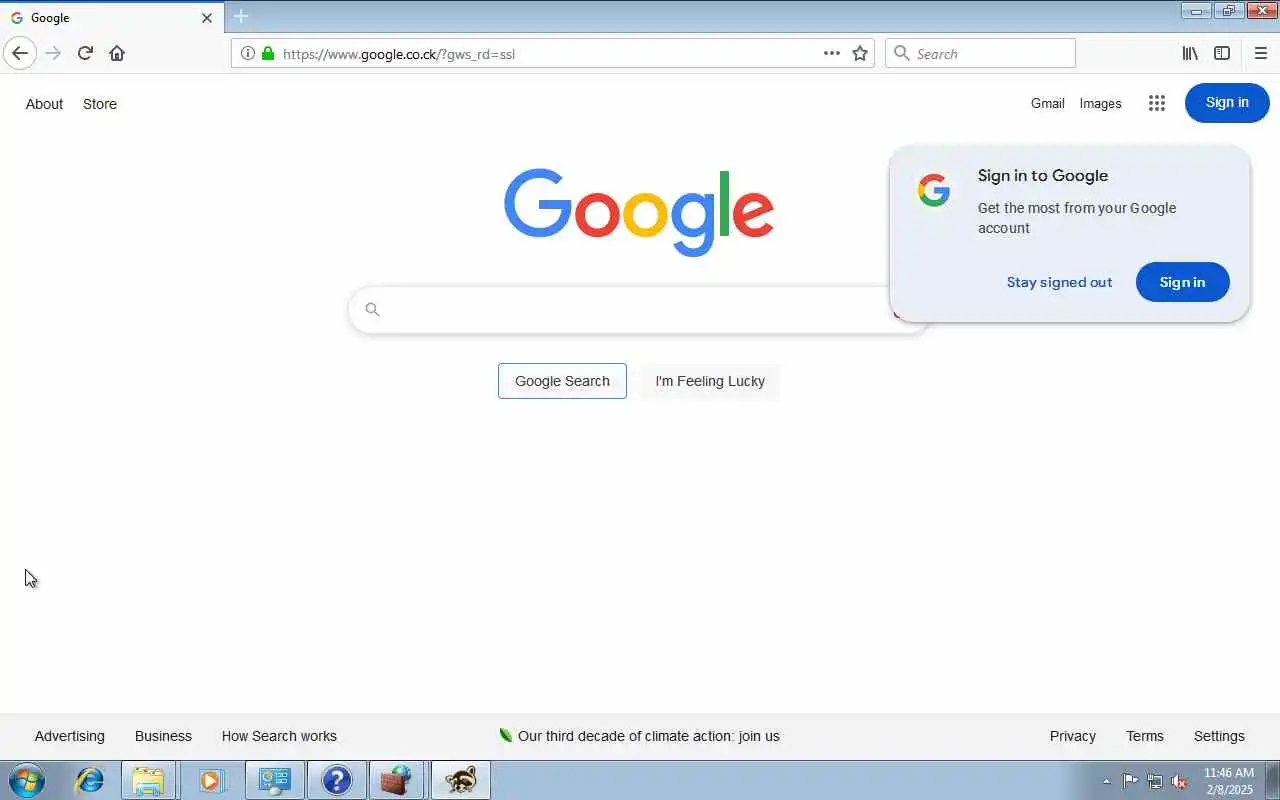
Task: Show site information icon in address bar
Action: tap(247, 54)
